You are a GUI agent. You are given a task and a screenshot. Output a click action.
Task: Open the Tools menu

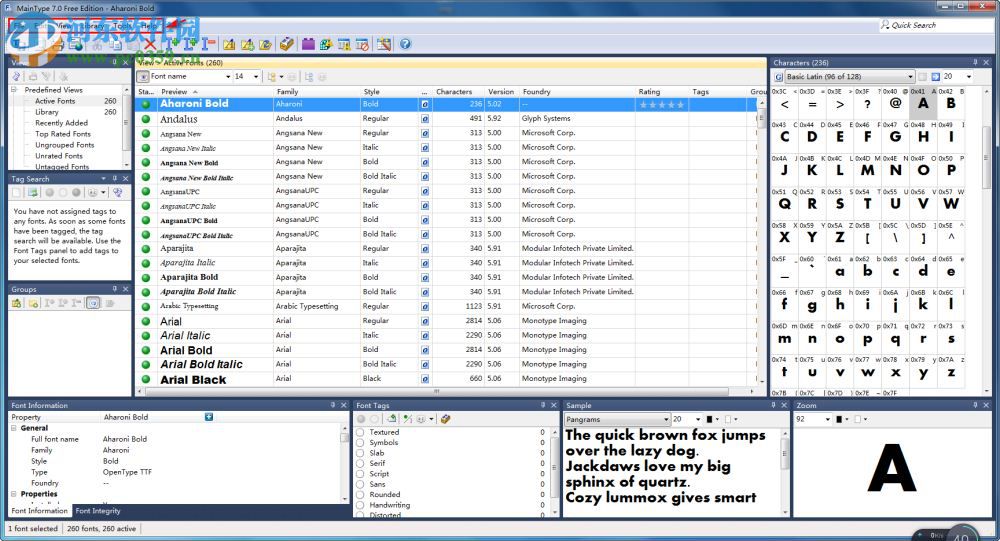point(122,25)
